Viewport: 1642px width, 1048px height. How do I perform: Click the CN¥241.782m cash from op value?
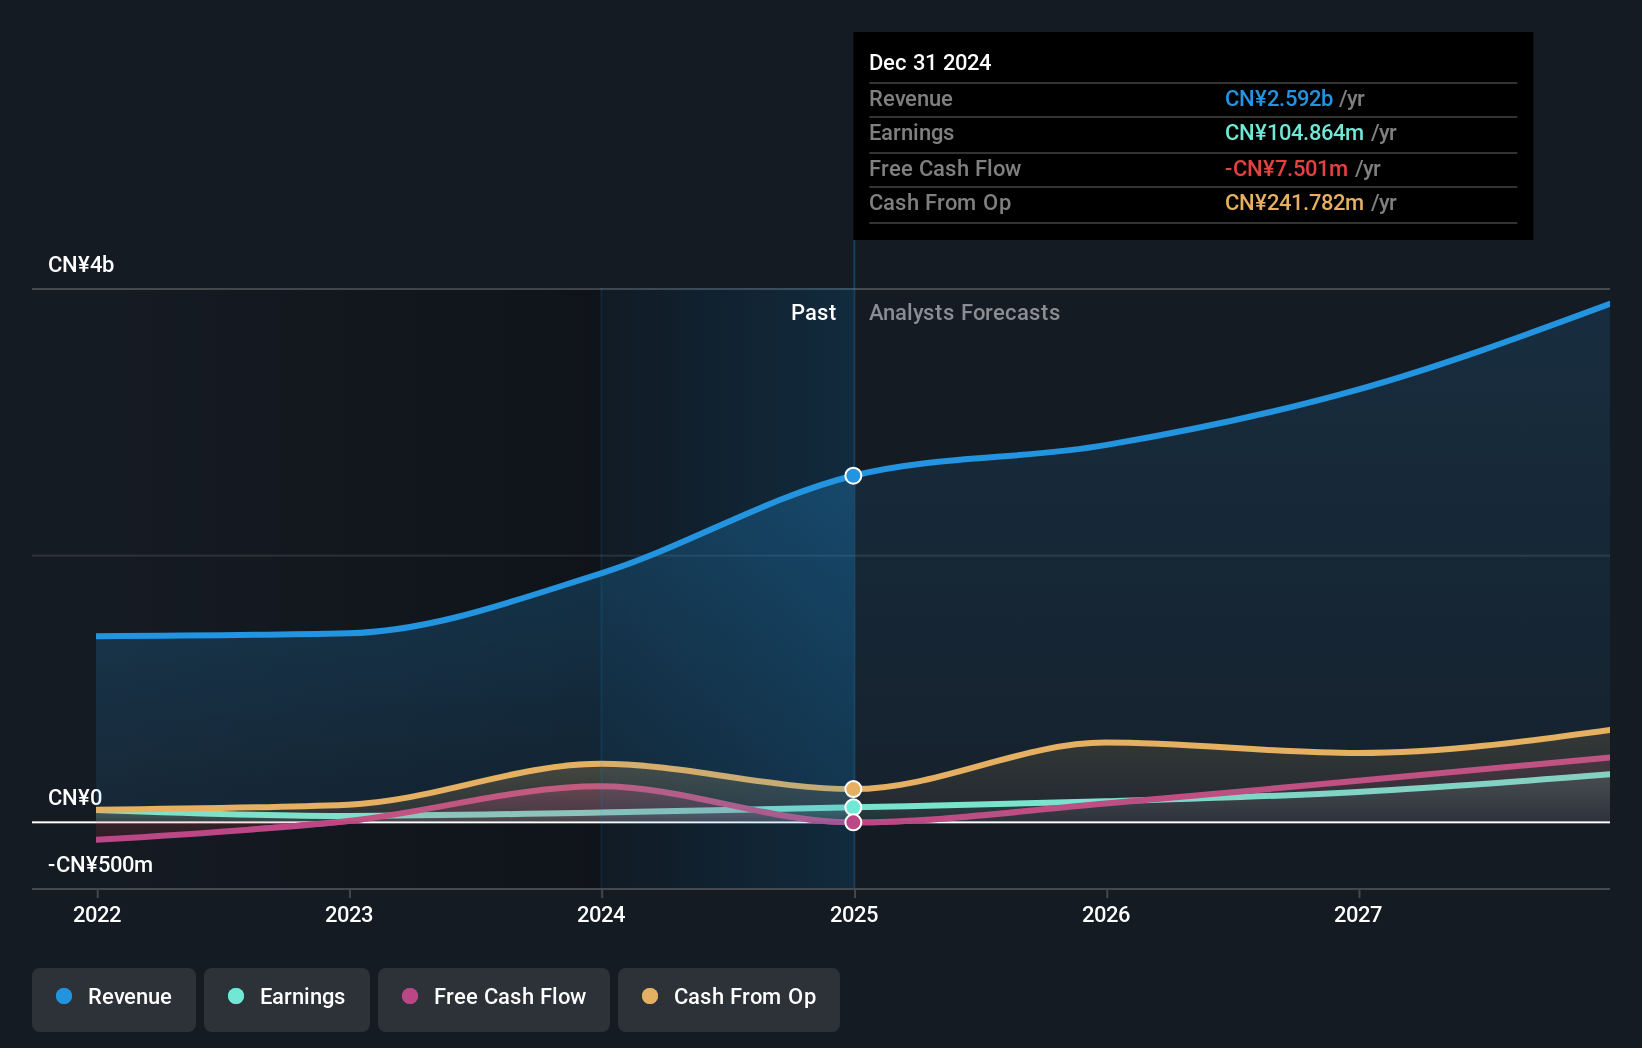click(x=1294, y=203)
